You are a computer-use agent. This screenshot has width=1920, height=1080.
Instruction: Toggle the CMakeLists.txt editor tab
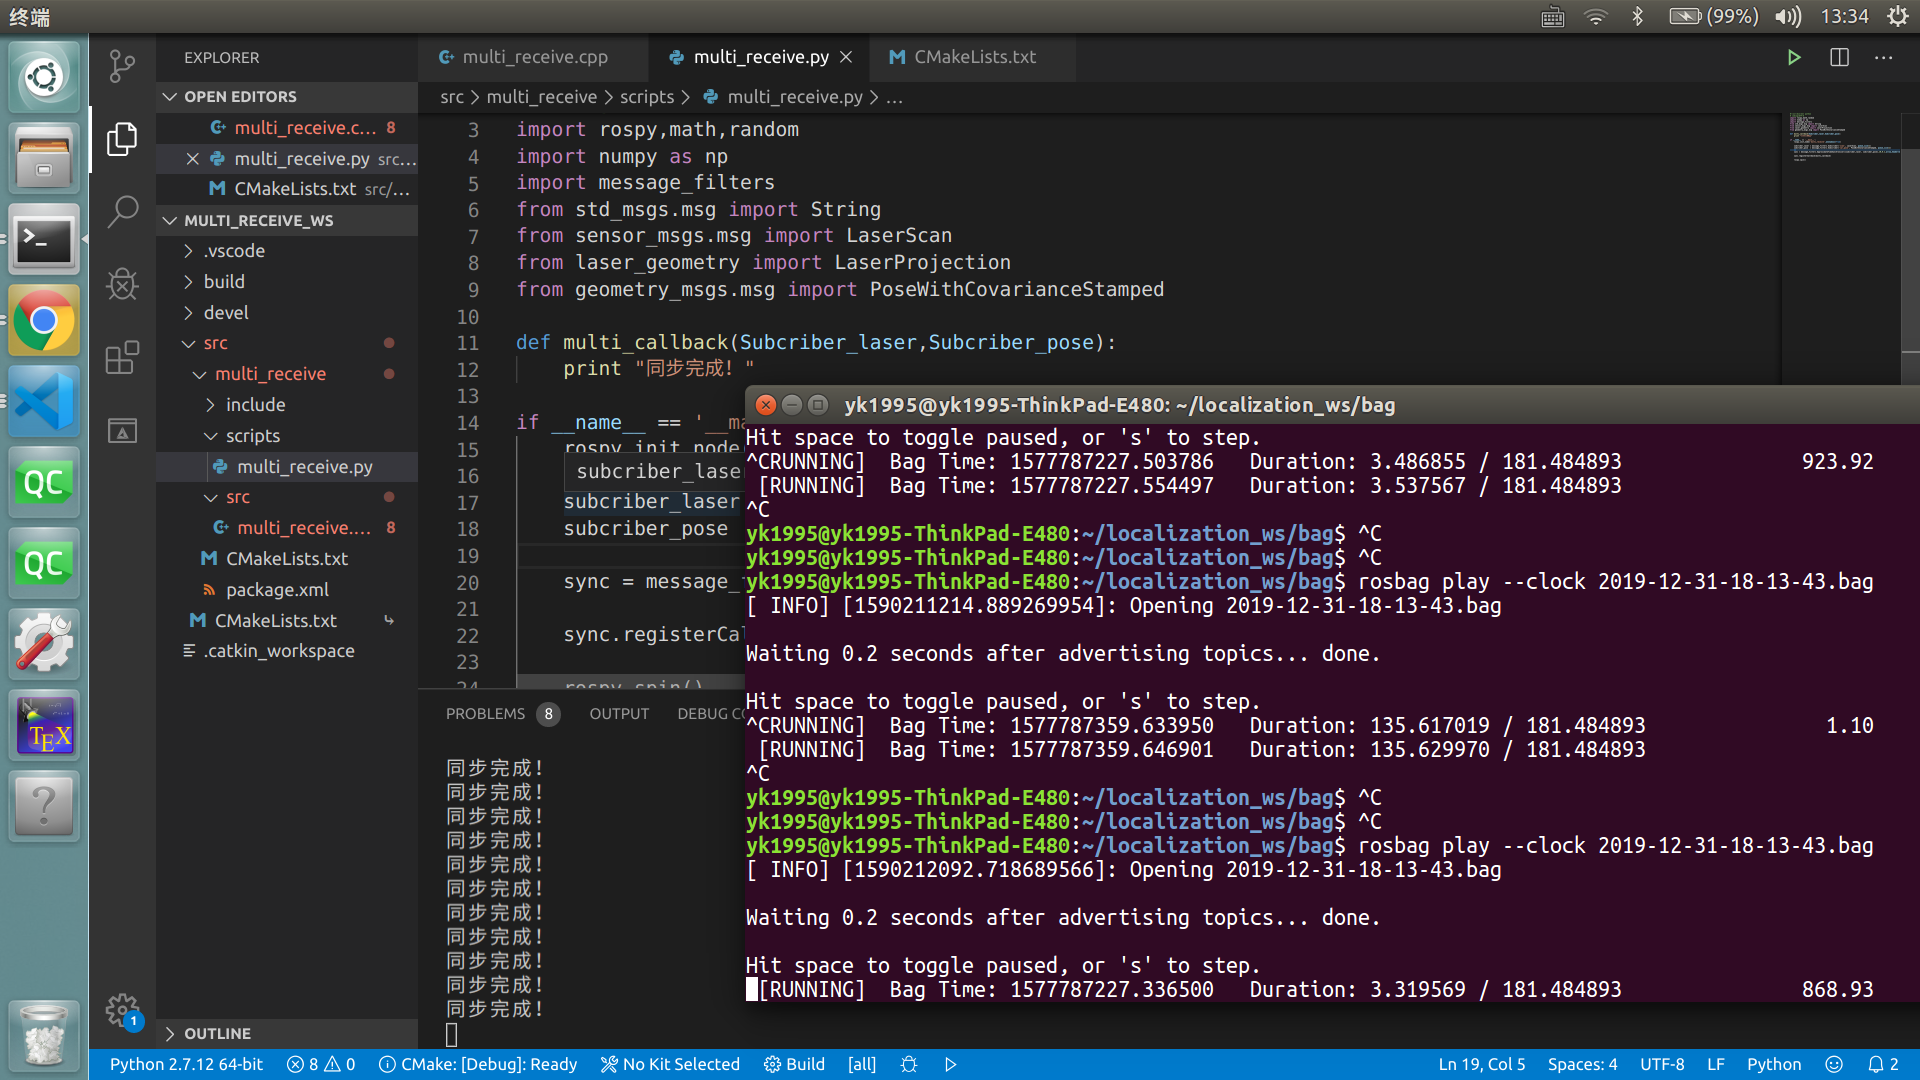[x=973, y=55]
